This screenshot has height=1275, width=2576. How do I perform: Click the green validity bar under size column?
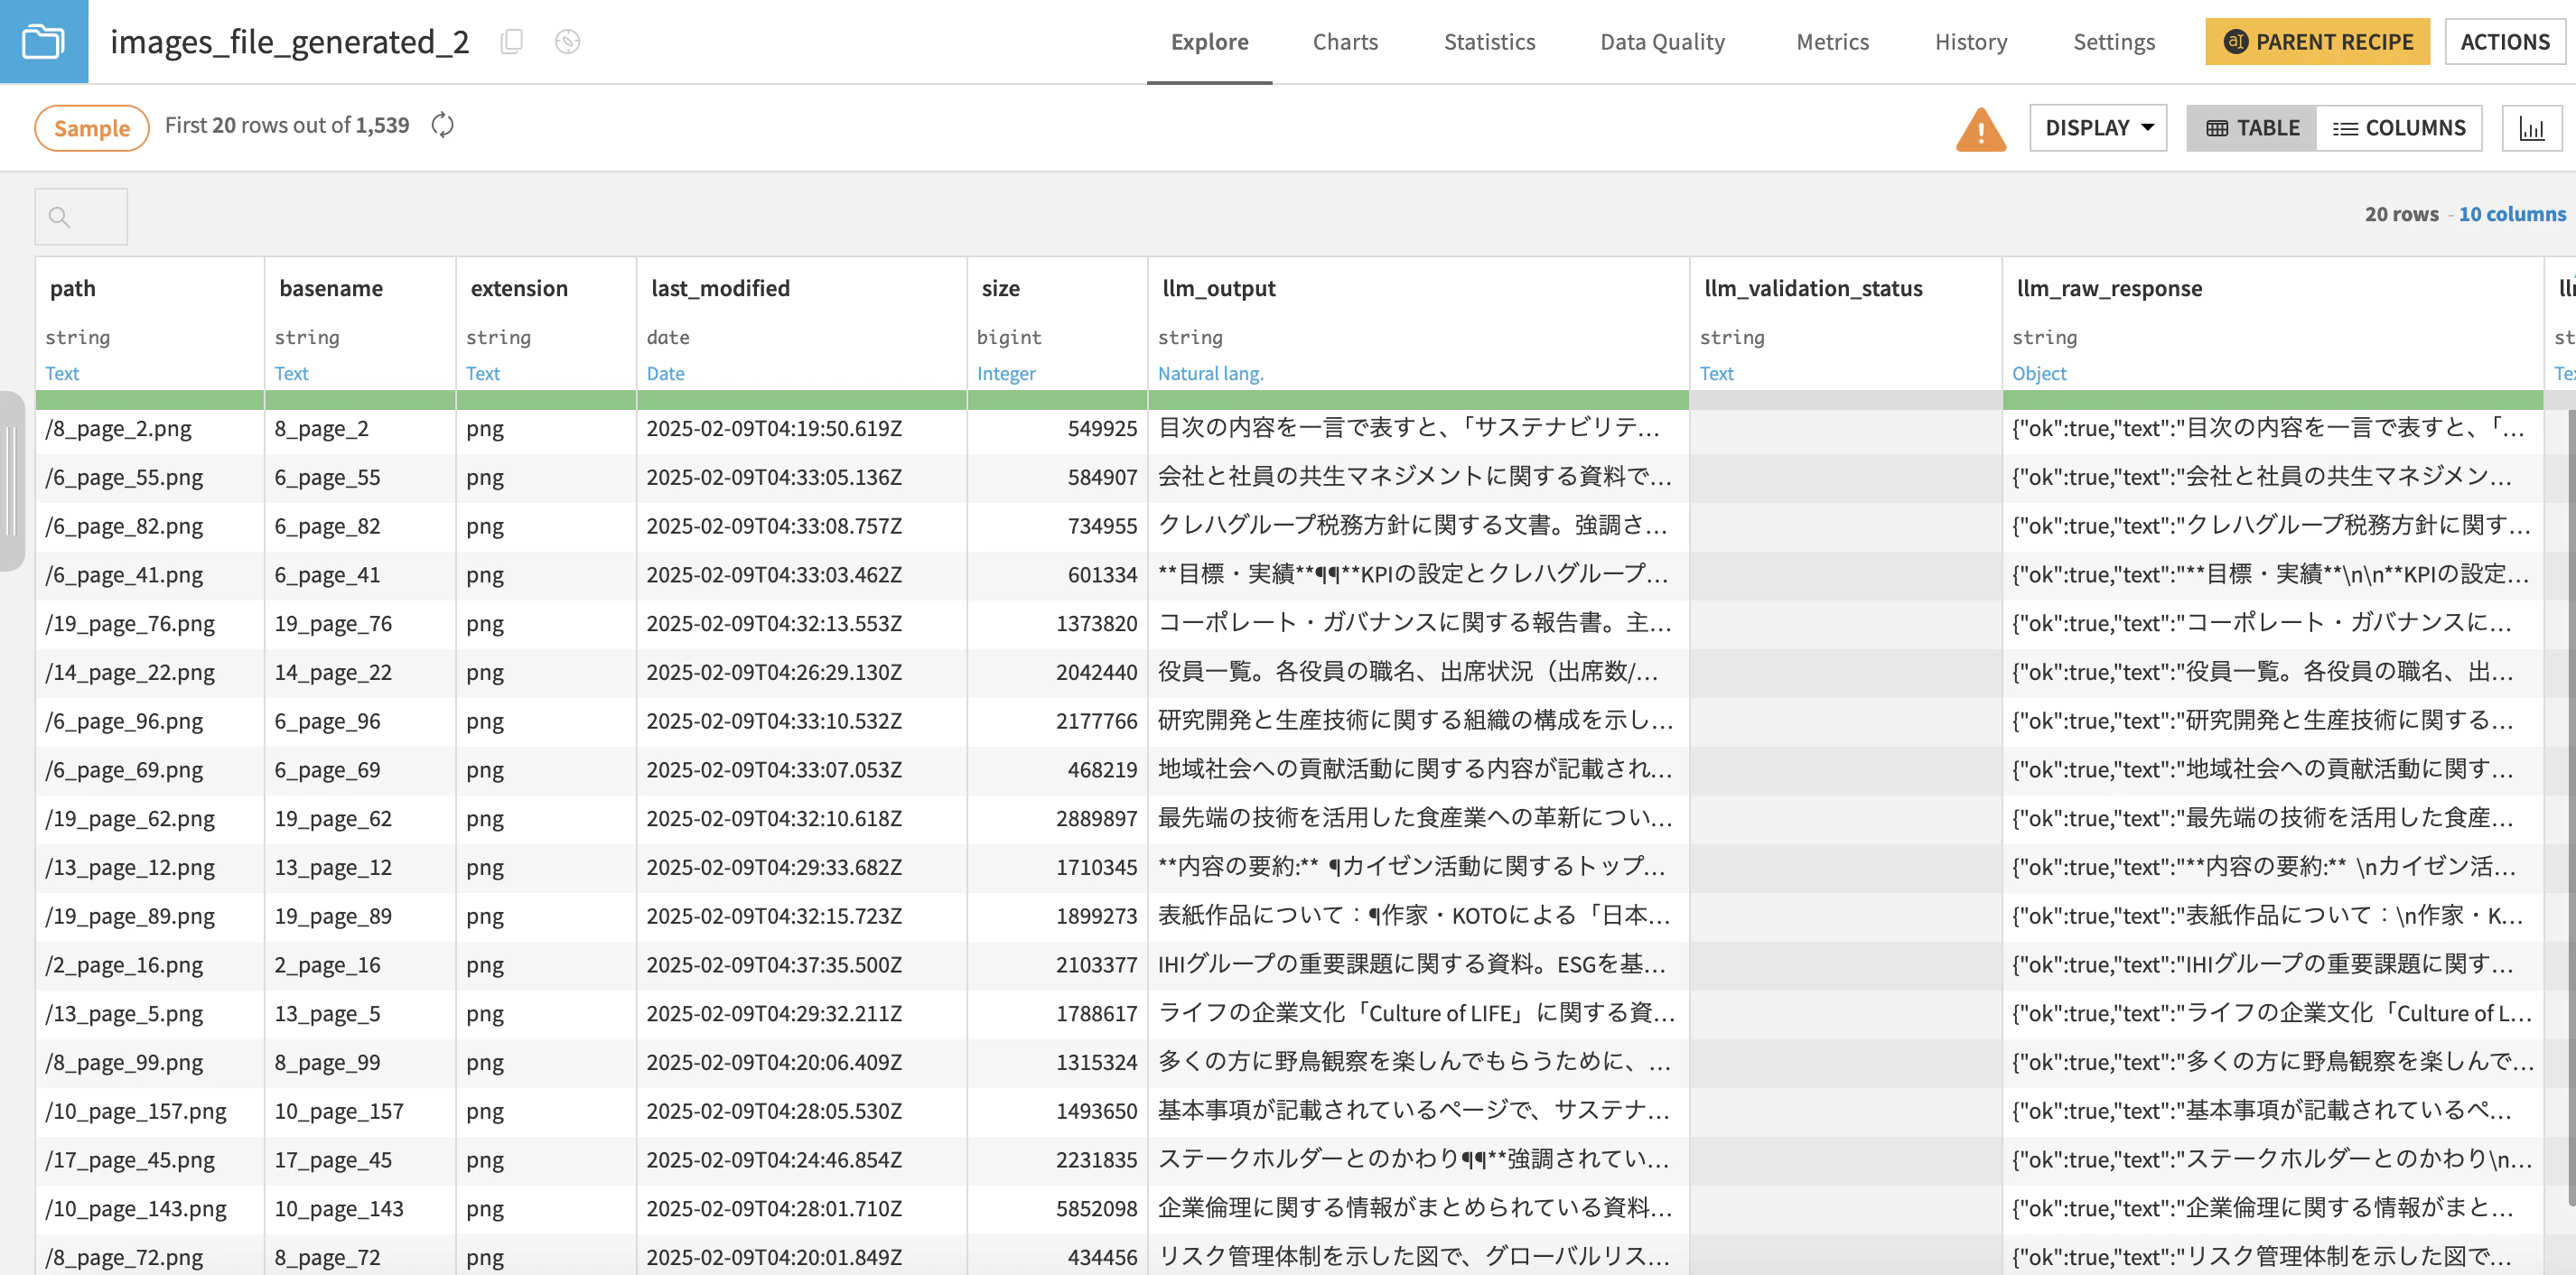(x=1057, y=400)
